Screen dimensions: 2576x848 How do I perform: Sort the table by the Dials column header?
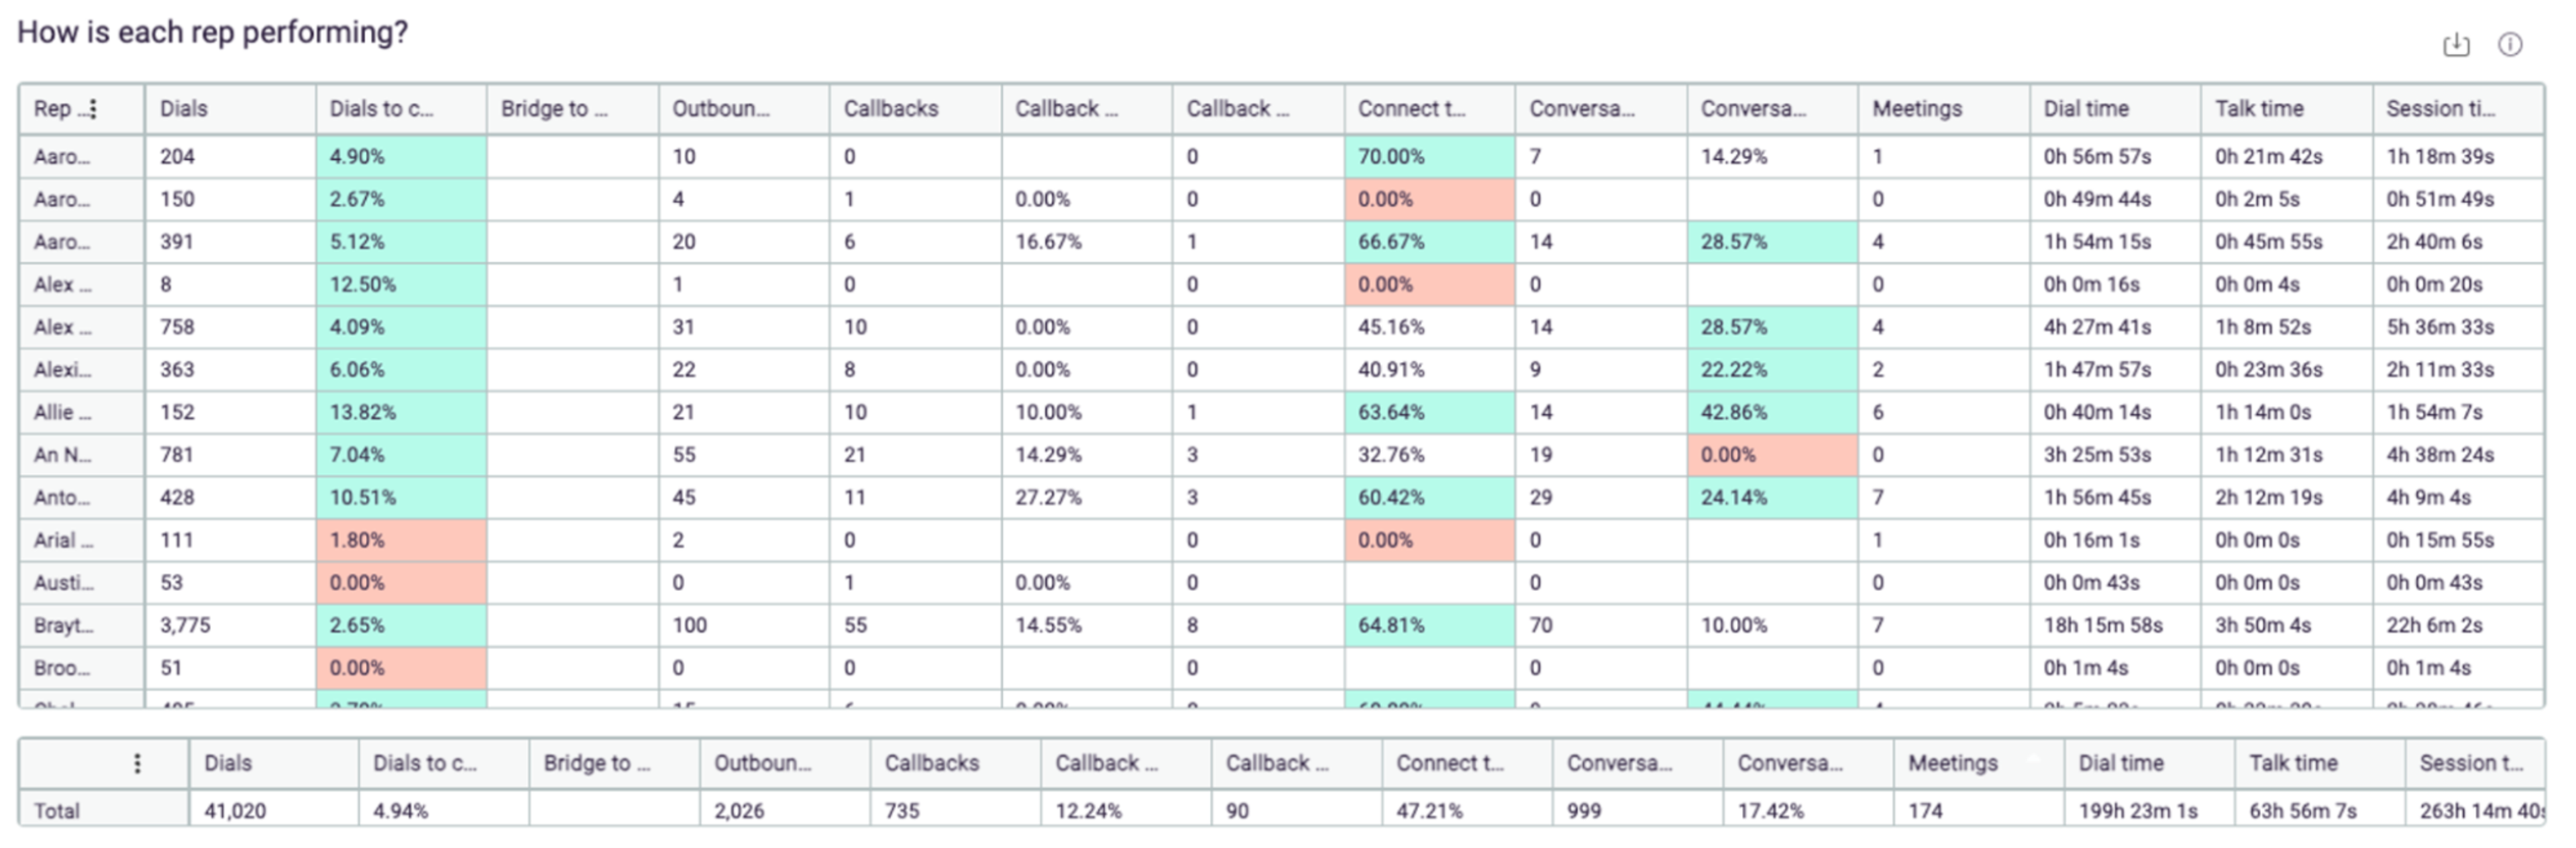point(180,109)
